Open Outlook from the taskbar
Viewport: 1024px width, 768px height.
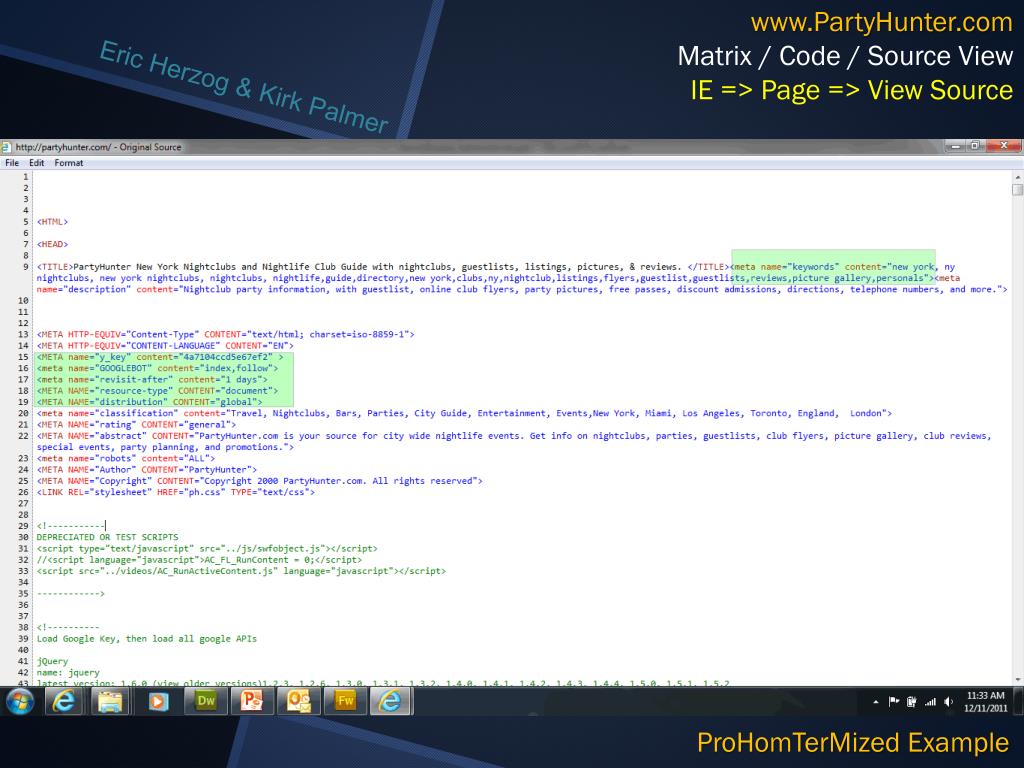point(299,702)
